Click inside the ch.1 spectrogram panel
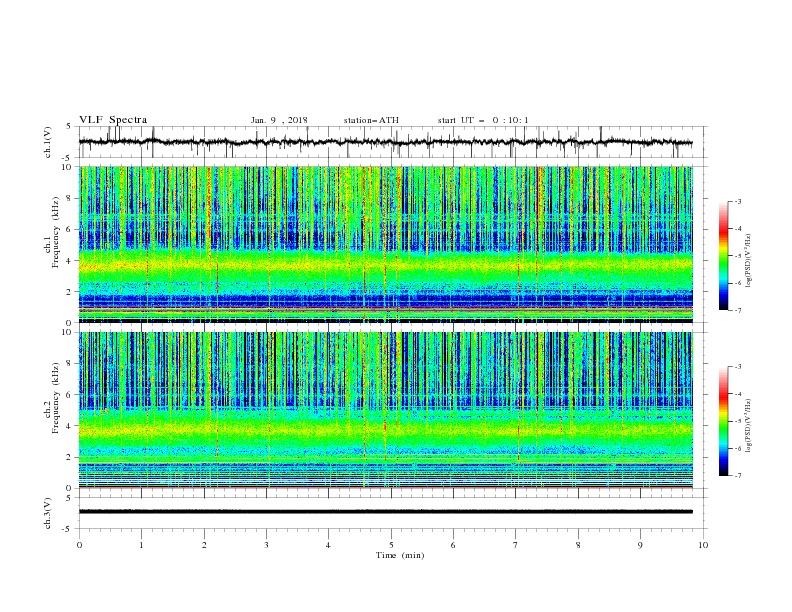Viewport: 792px width, 612px height. (x=385, y=244)
